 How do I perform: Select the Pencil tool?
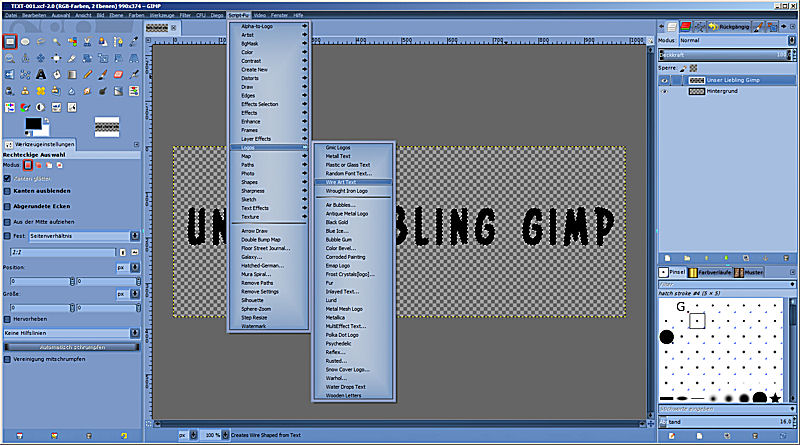point(87,75)
